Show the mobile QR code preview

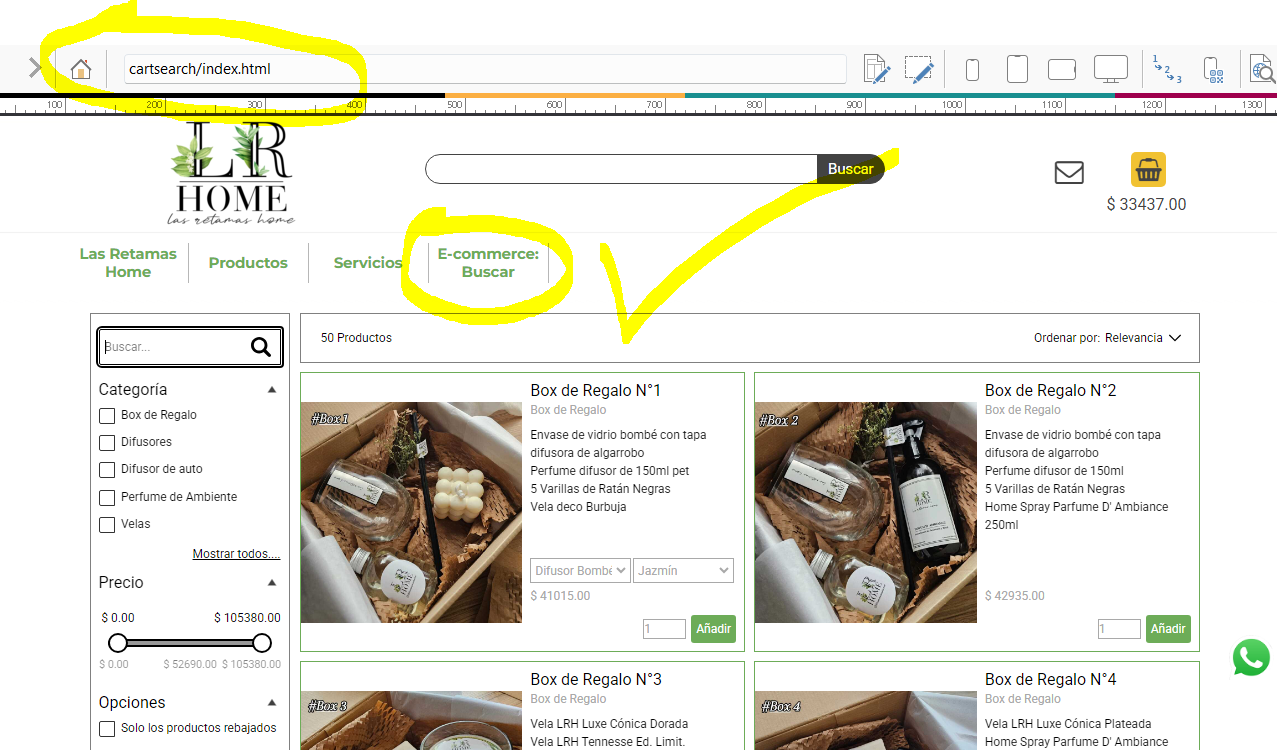(1213, 70)
